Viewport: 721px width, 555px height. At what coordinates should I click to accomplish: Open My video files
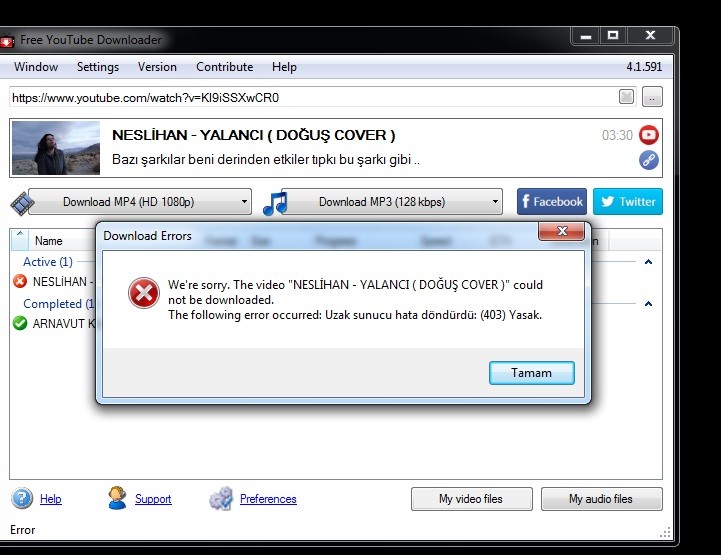[x=471, y=499]
